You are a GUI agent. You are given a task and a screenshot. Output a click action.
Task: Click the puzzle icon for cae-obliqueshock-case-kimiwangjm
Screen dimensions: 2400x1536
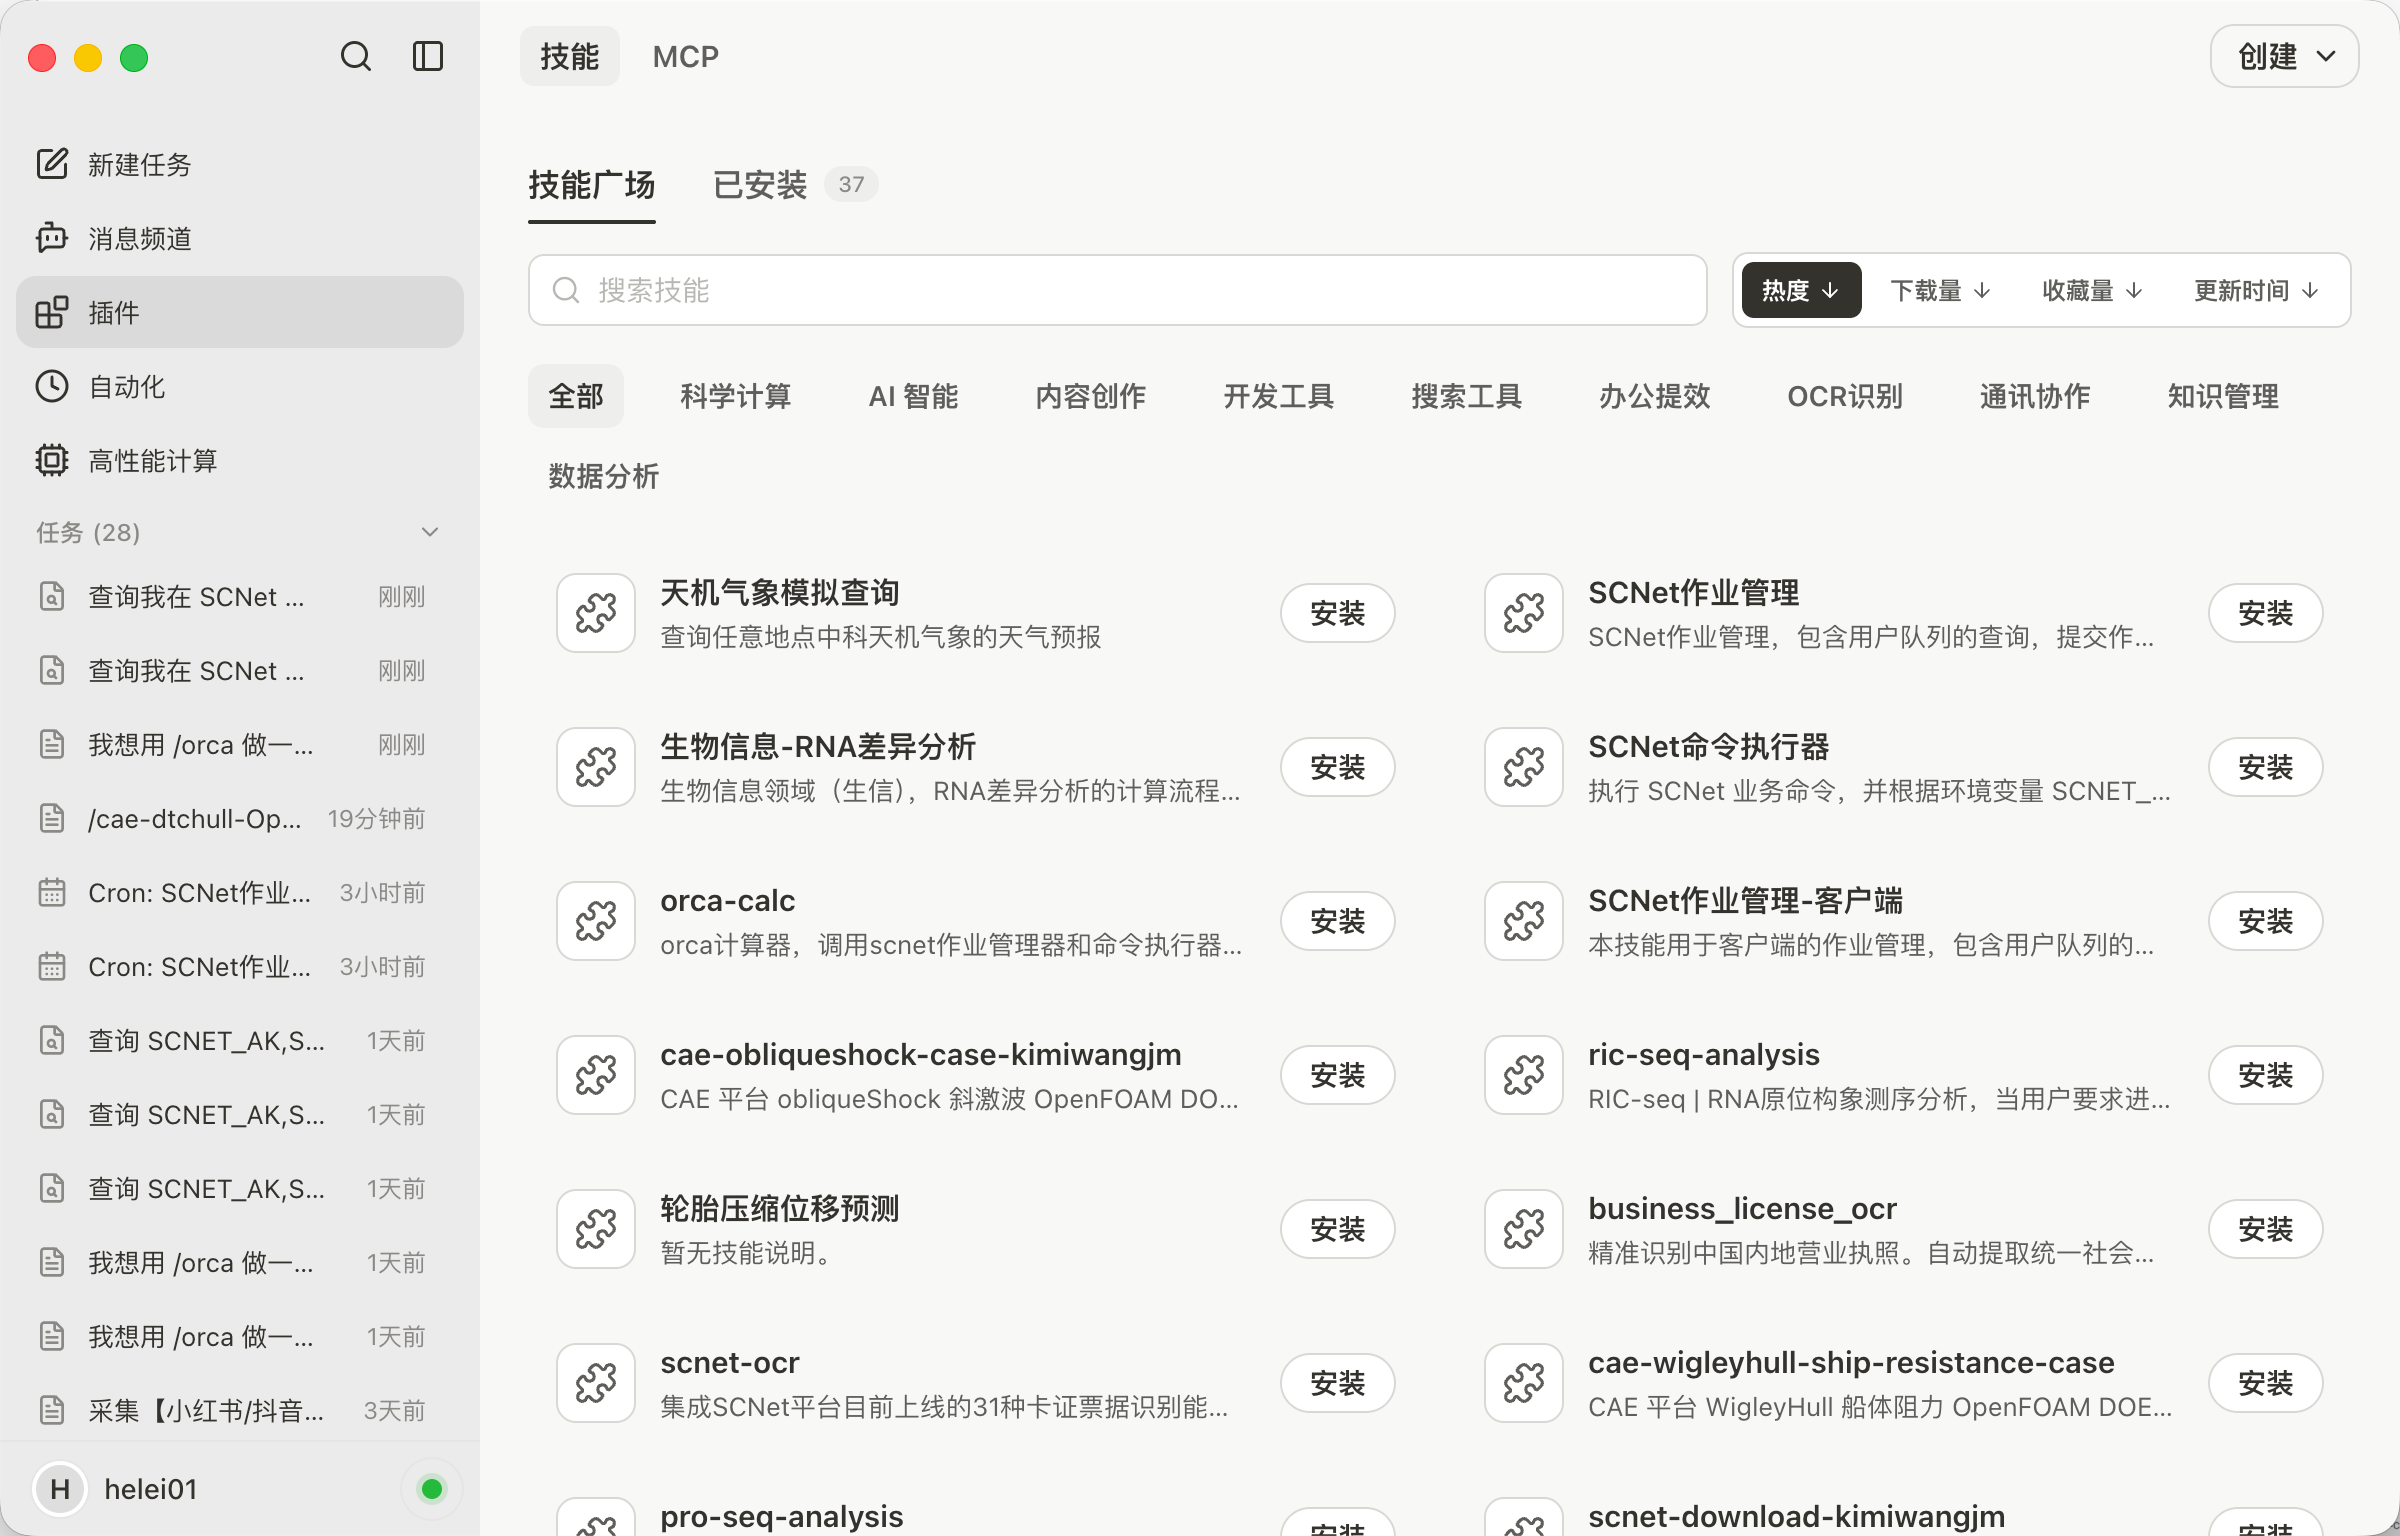(x=596, y=1075)
